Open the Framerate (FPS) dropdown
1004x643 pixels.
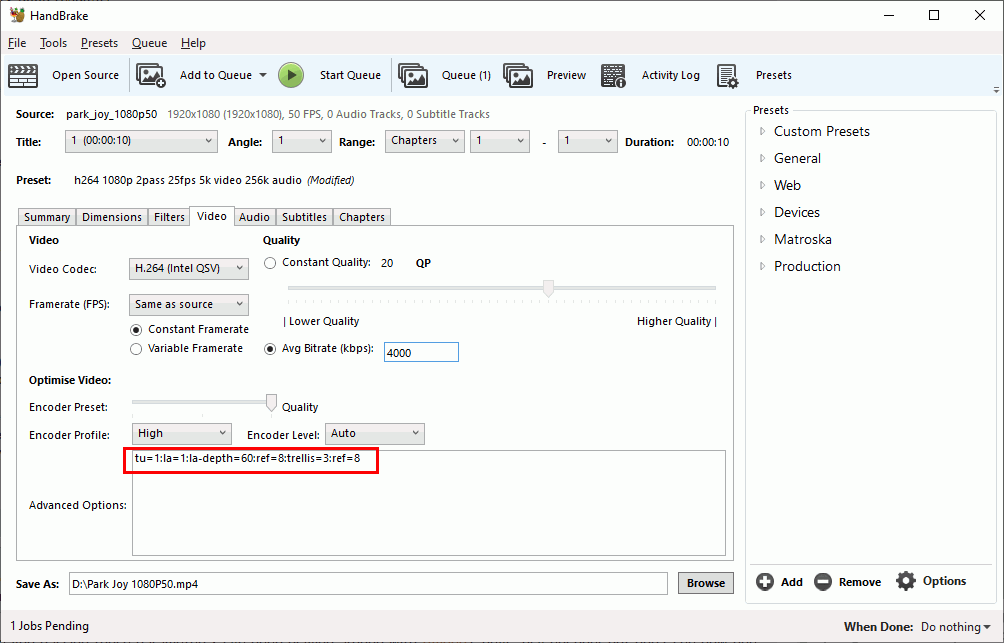click(x=189, y=305)
